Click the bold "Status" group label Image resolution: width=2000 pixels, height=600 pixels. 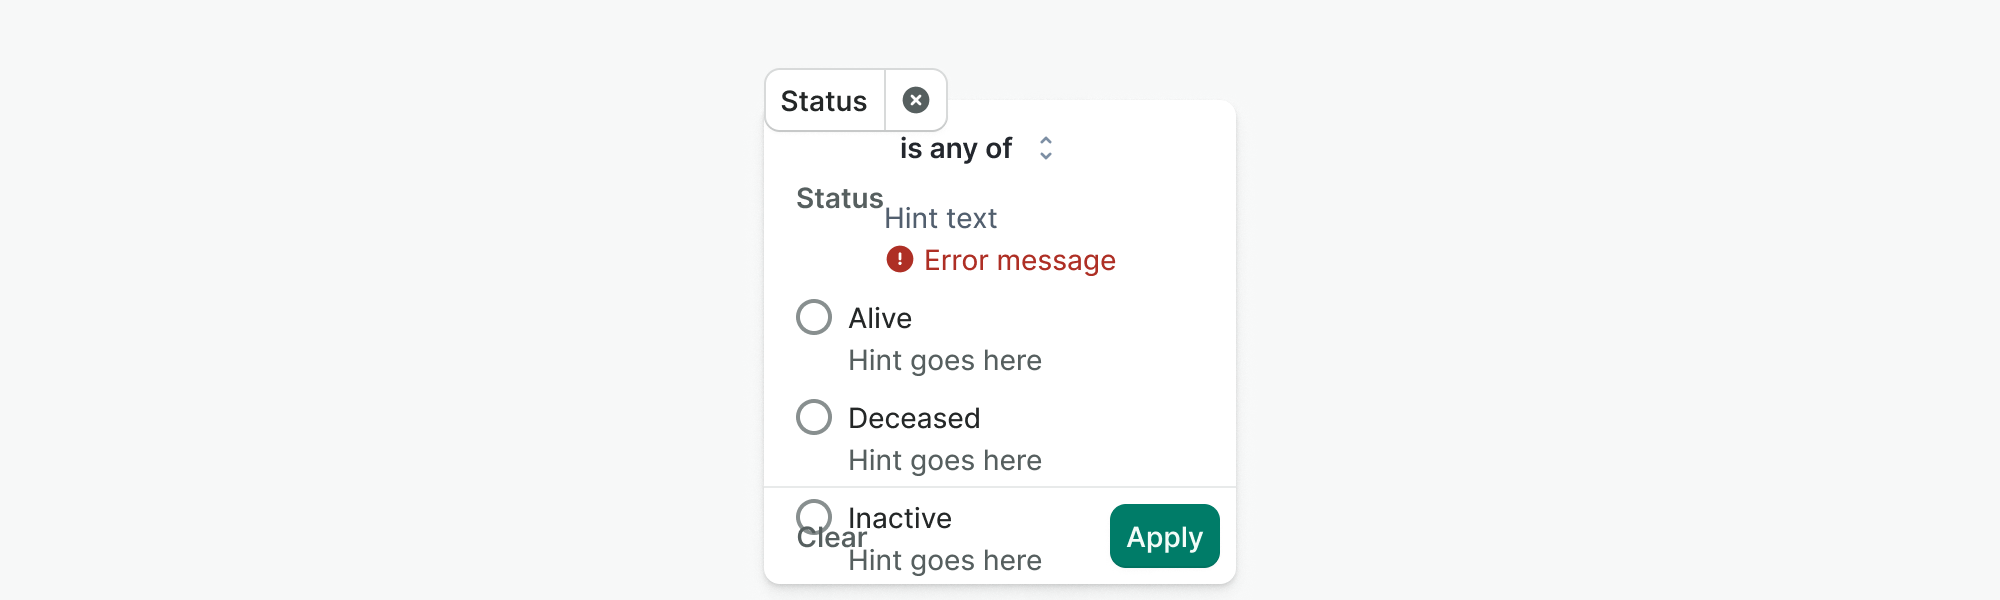[839, 198]
